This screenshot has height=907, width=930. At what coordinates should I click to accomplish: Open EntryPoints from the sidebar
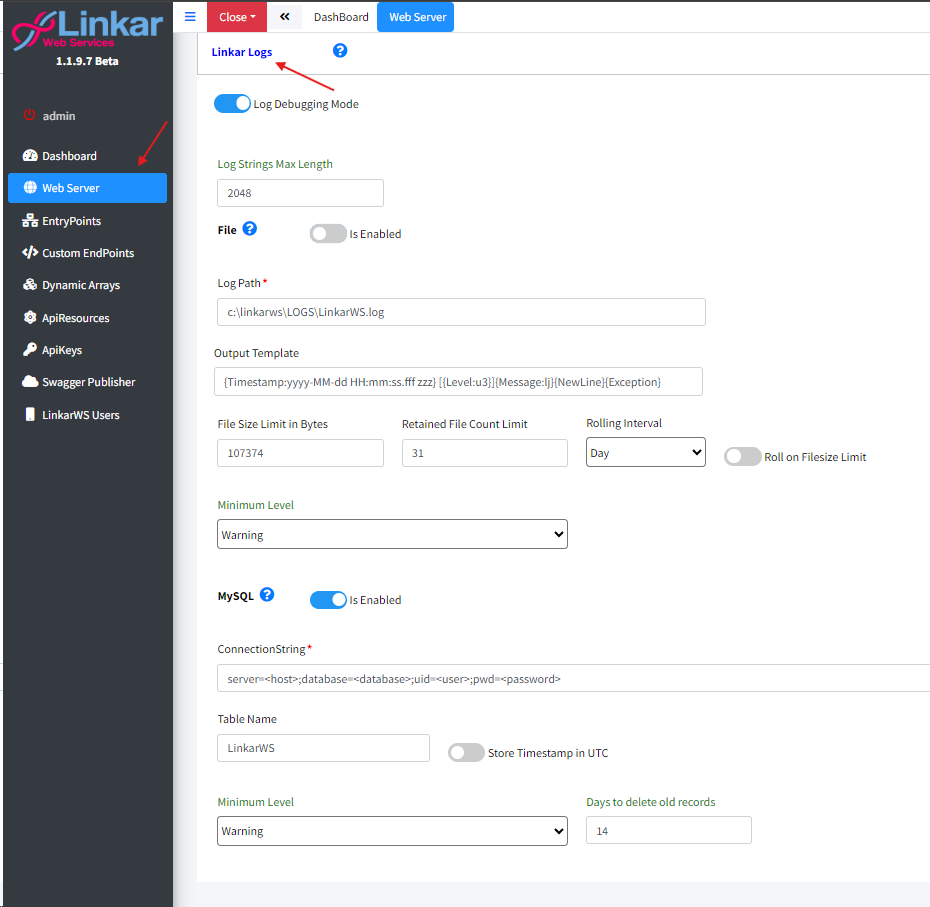pos(71,221)
